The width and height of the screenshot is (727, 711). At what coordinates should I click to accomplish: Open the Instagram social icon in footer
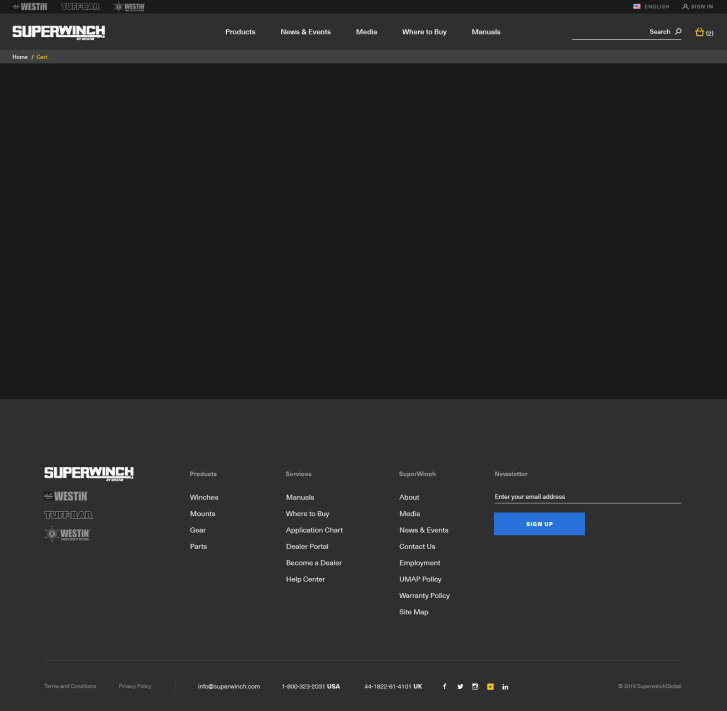pyautogui.click(x=475, y=686)
